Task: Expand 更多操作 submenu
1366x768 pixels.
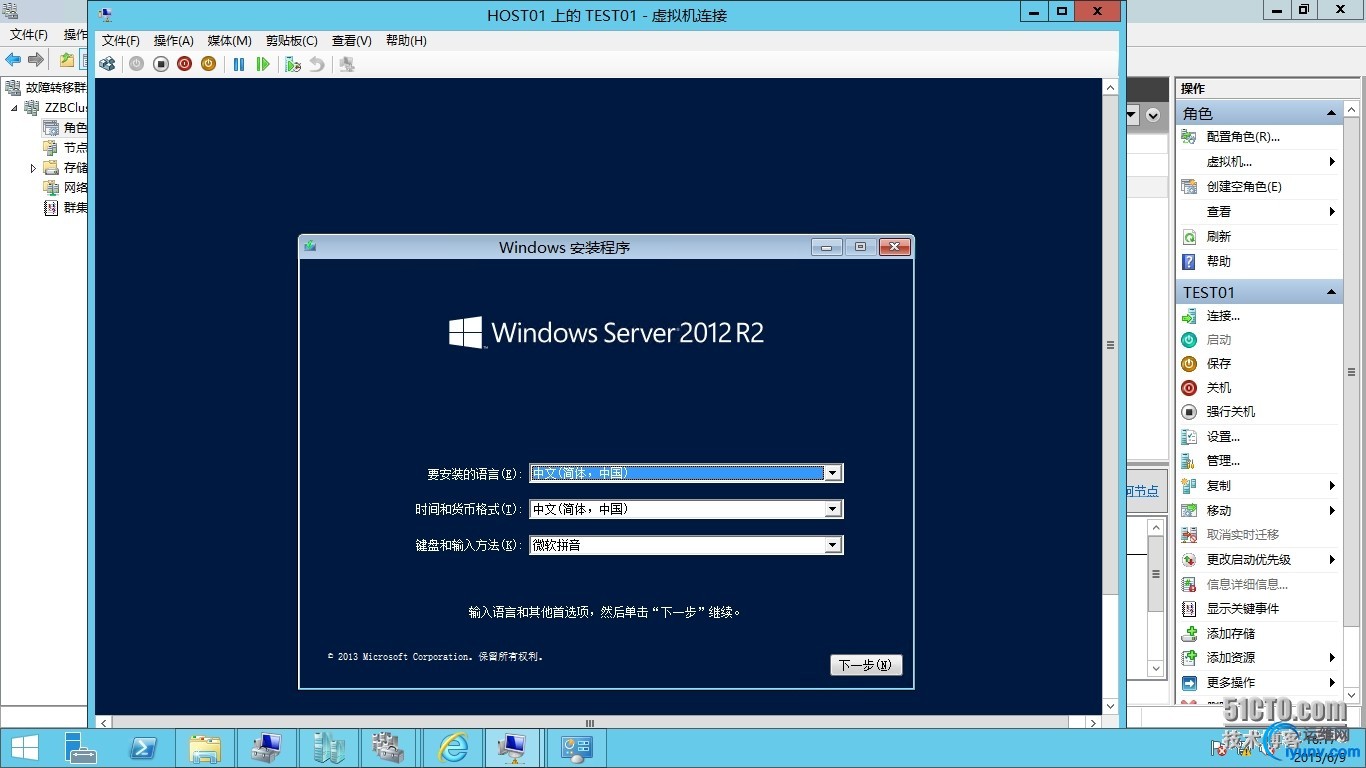Action: pyautogui.click(x=1332, y=683)
